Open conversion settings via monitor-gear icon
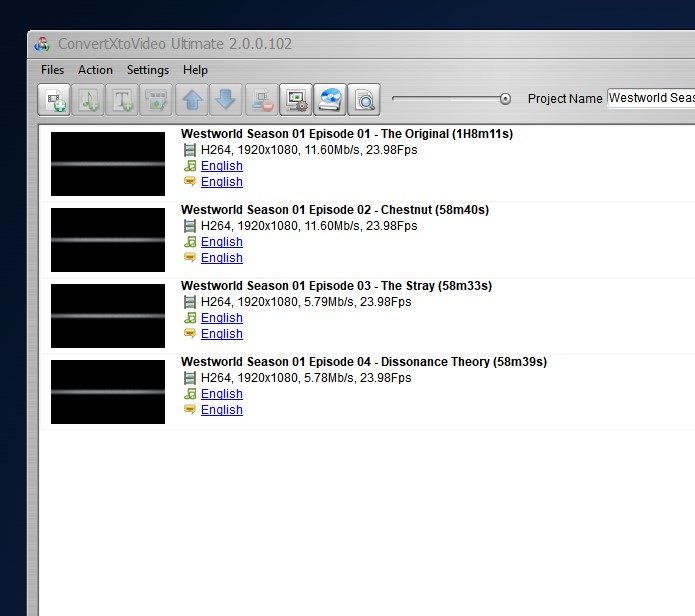 [x=296, y=100]
